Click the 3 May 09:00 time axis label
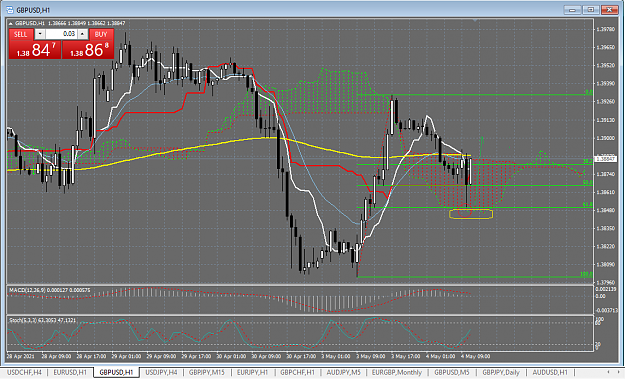The image size is (625, 379). click(371, 356)
